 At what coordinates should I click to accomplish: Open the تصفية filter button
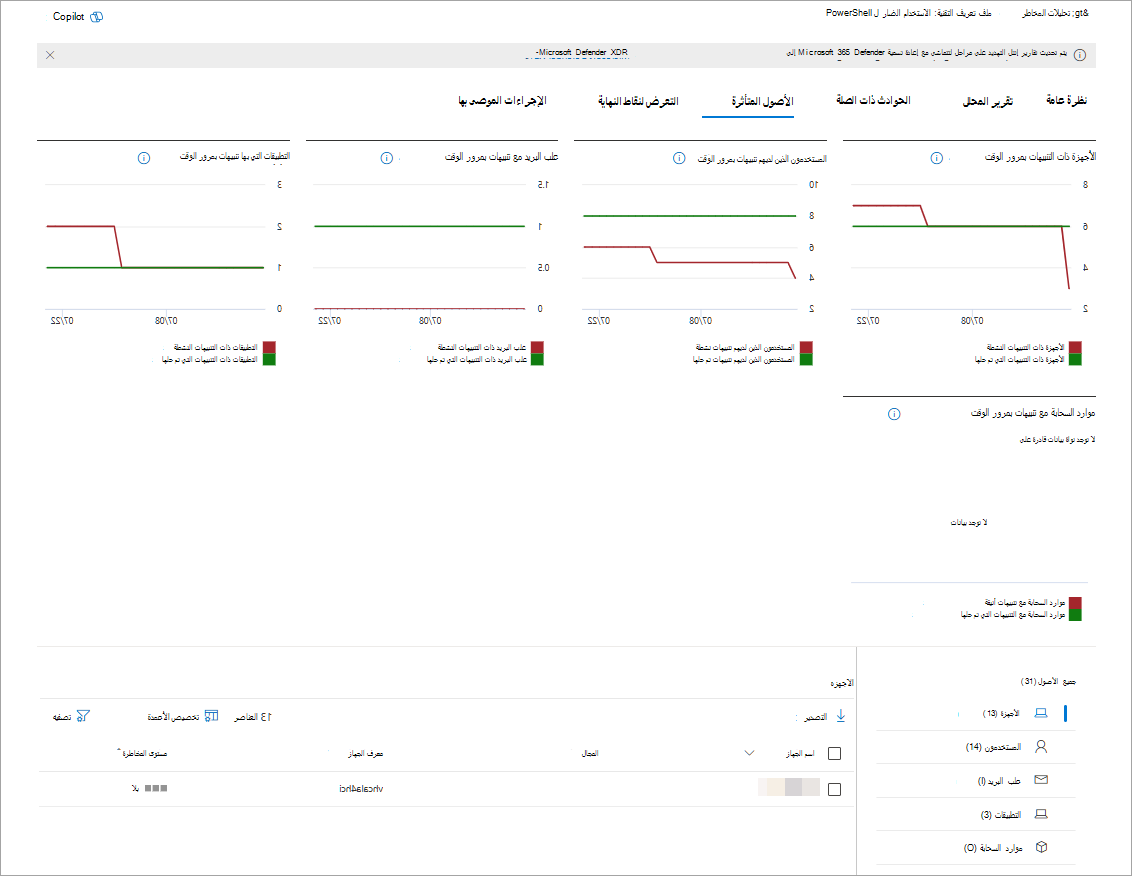pos(61,717)
